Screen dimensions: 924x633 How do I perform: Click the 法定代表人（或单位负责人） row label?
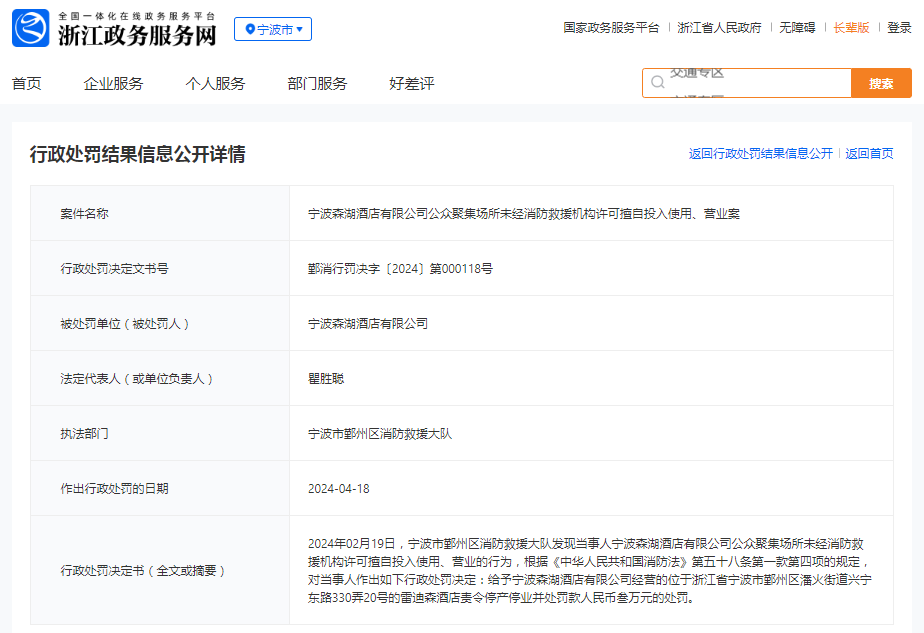(137, 378)
